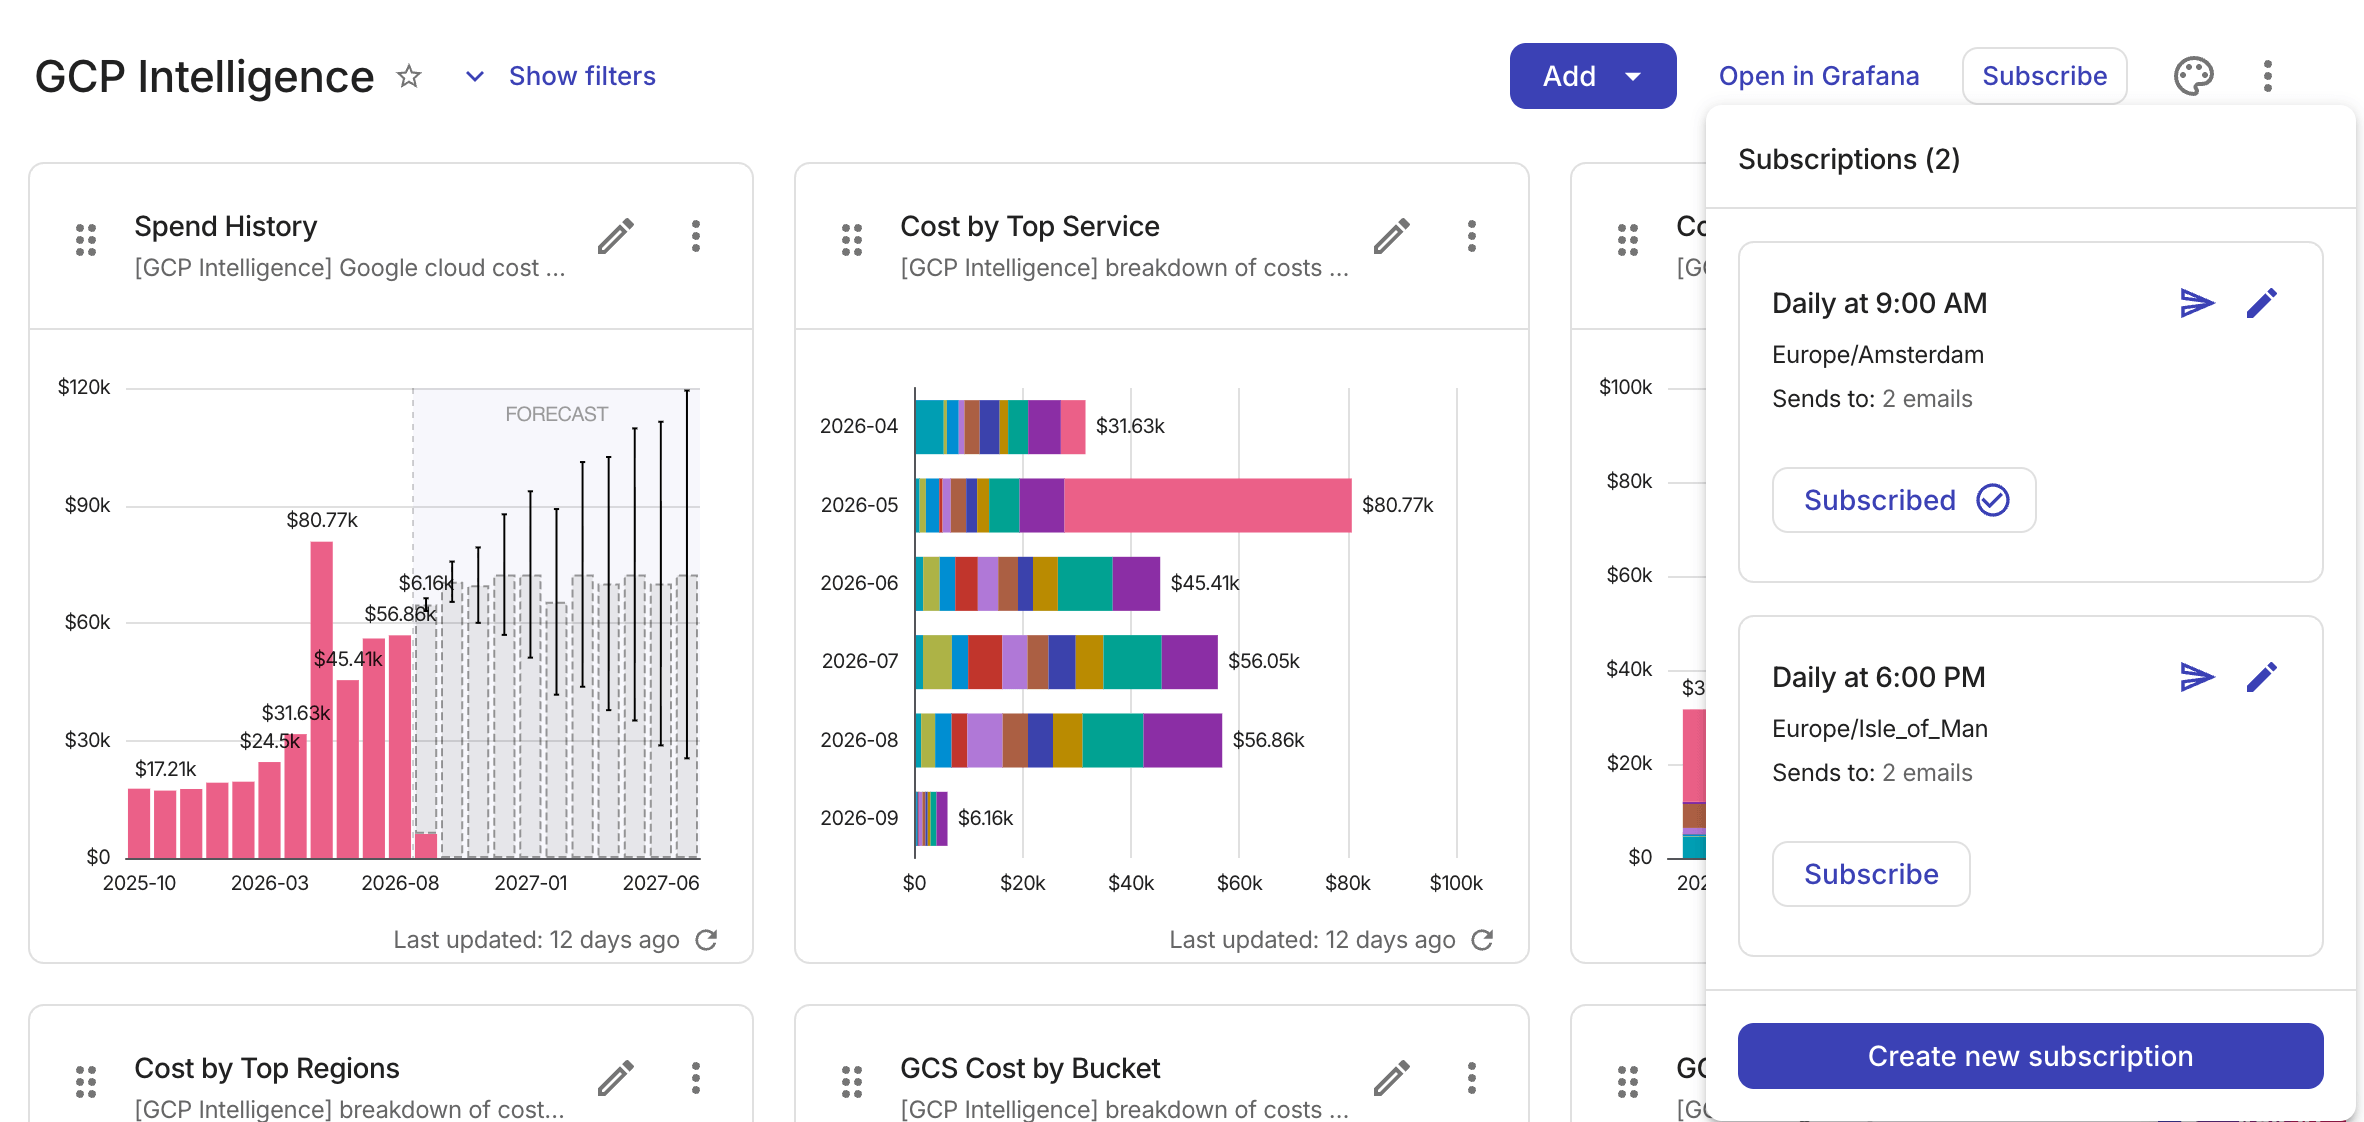
Task: Open Cost by Top Service options menu
Action: click(x=1472, y=236)
